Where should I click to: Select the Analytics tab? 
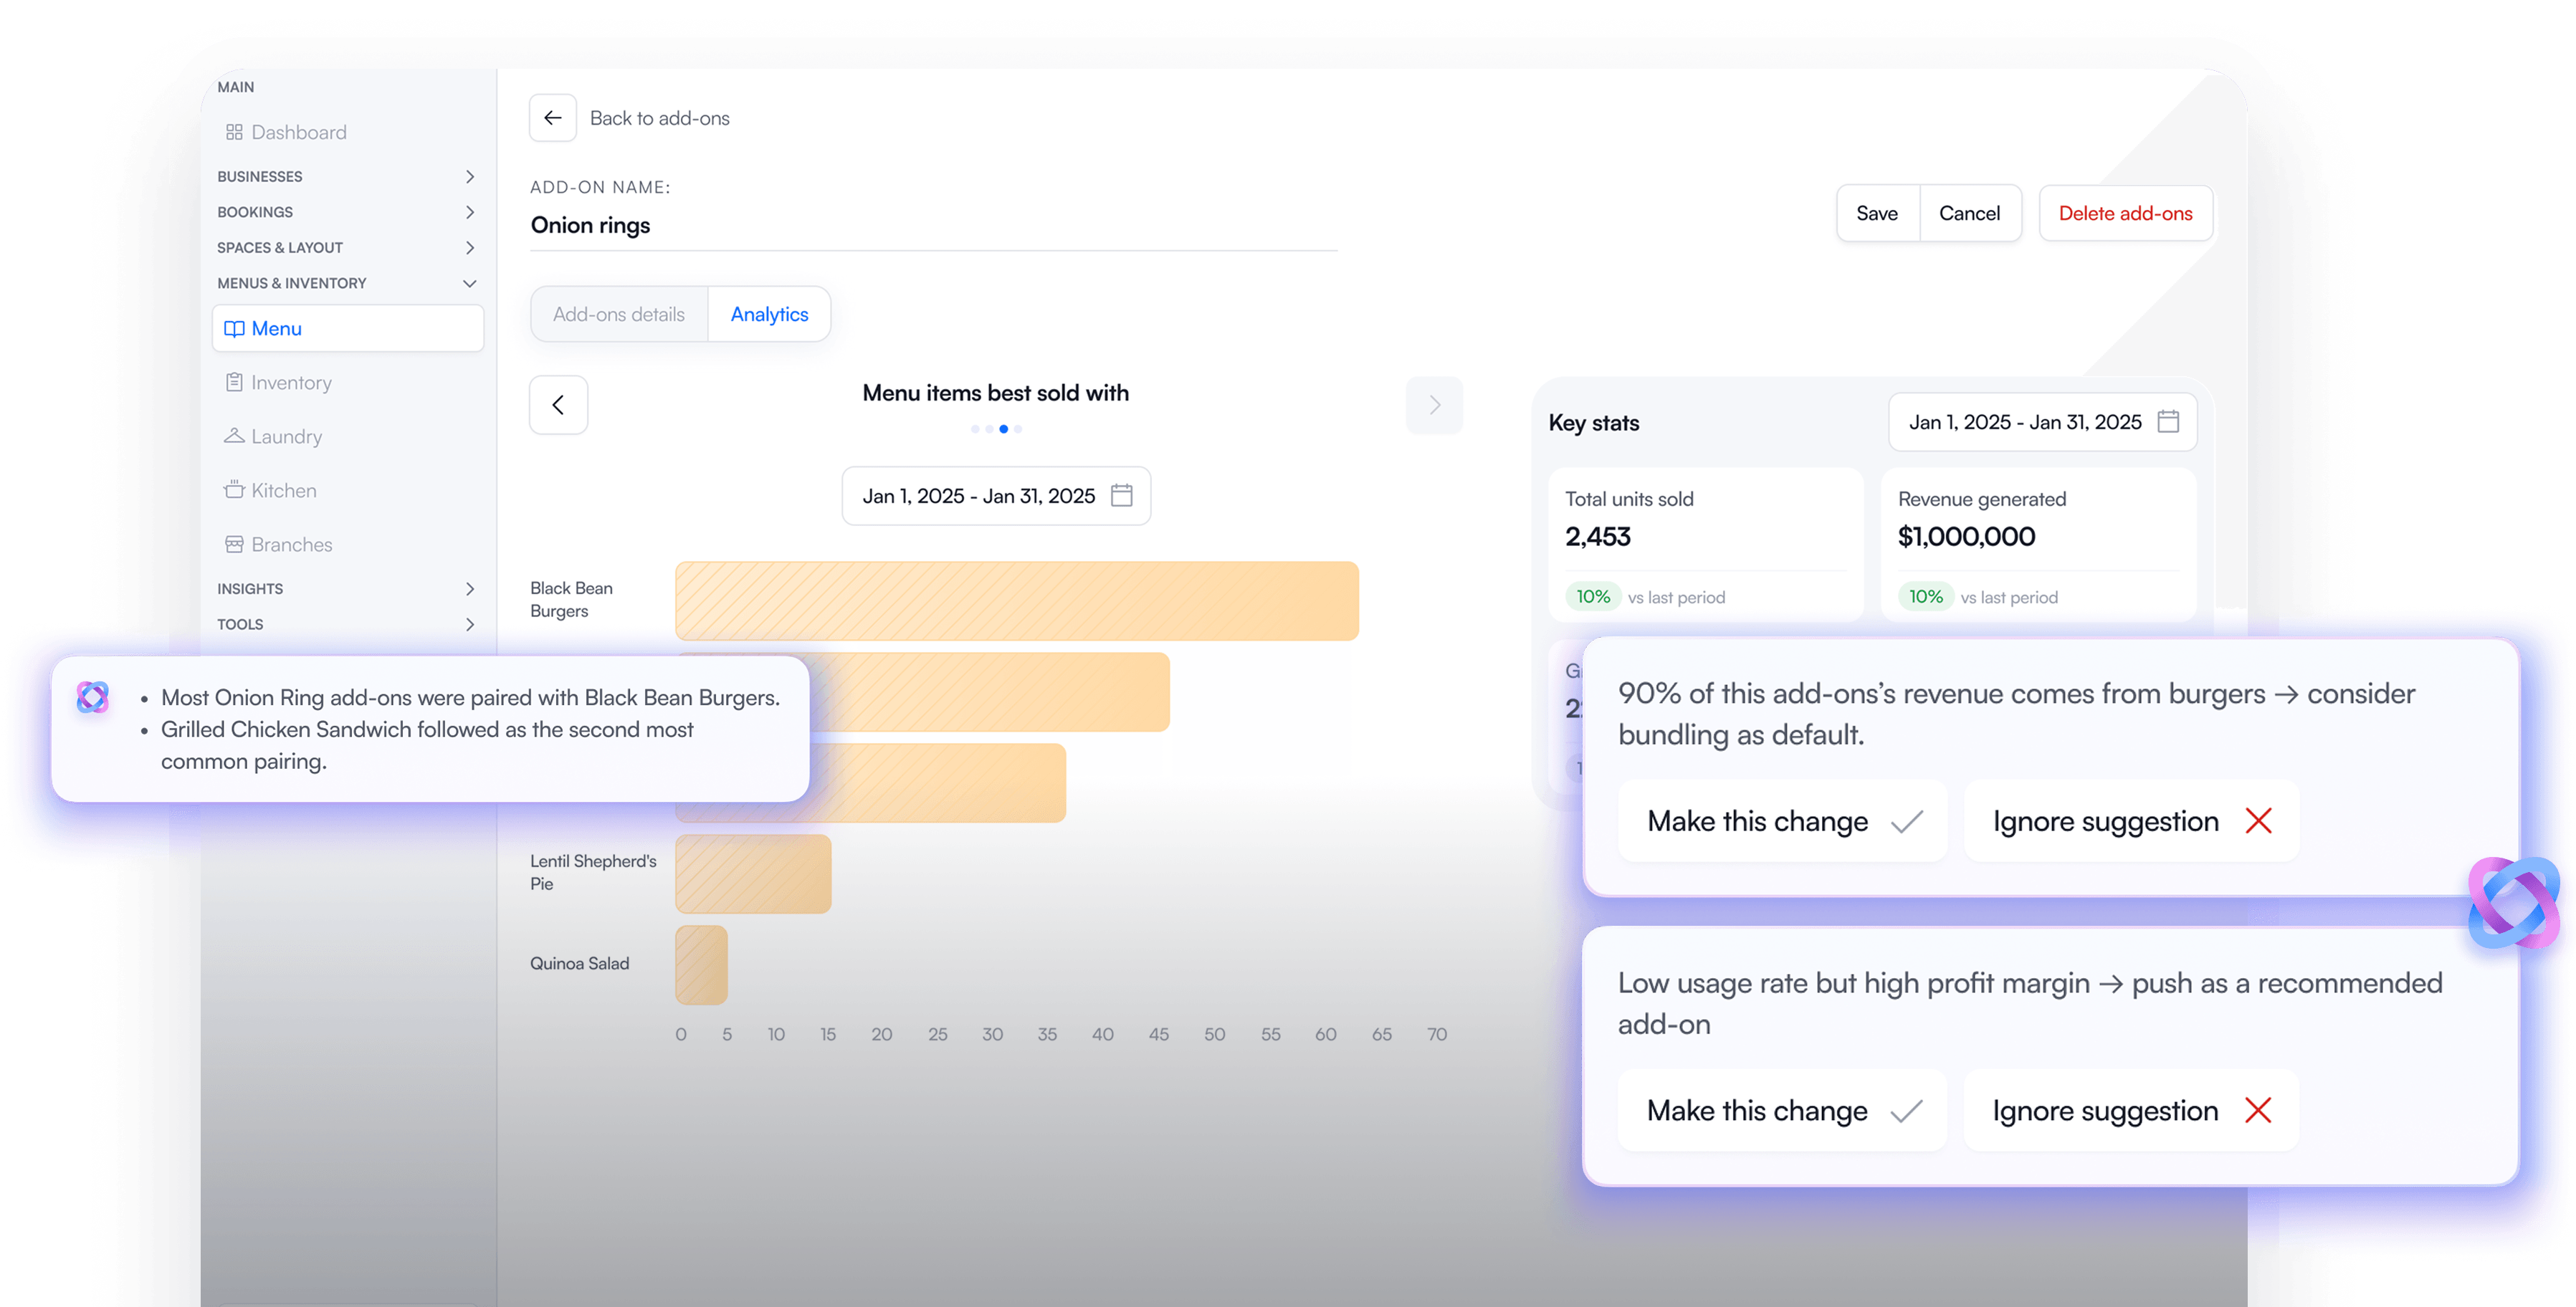[x=769, y=314]
